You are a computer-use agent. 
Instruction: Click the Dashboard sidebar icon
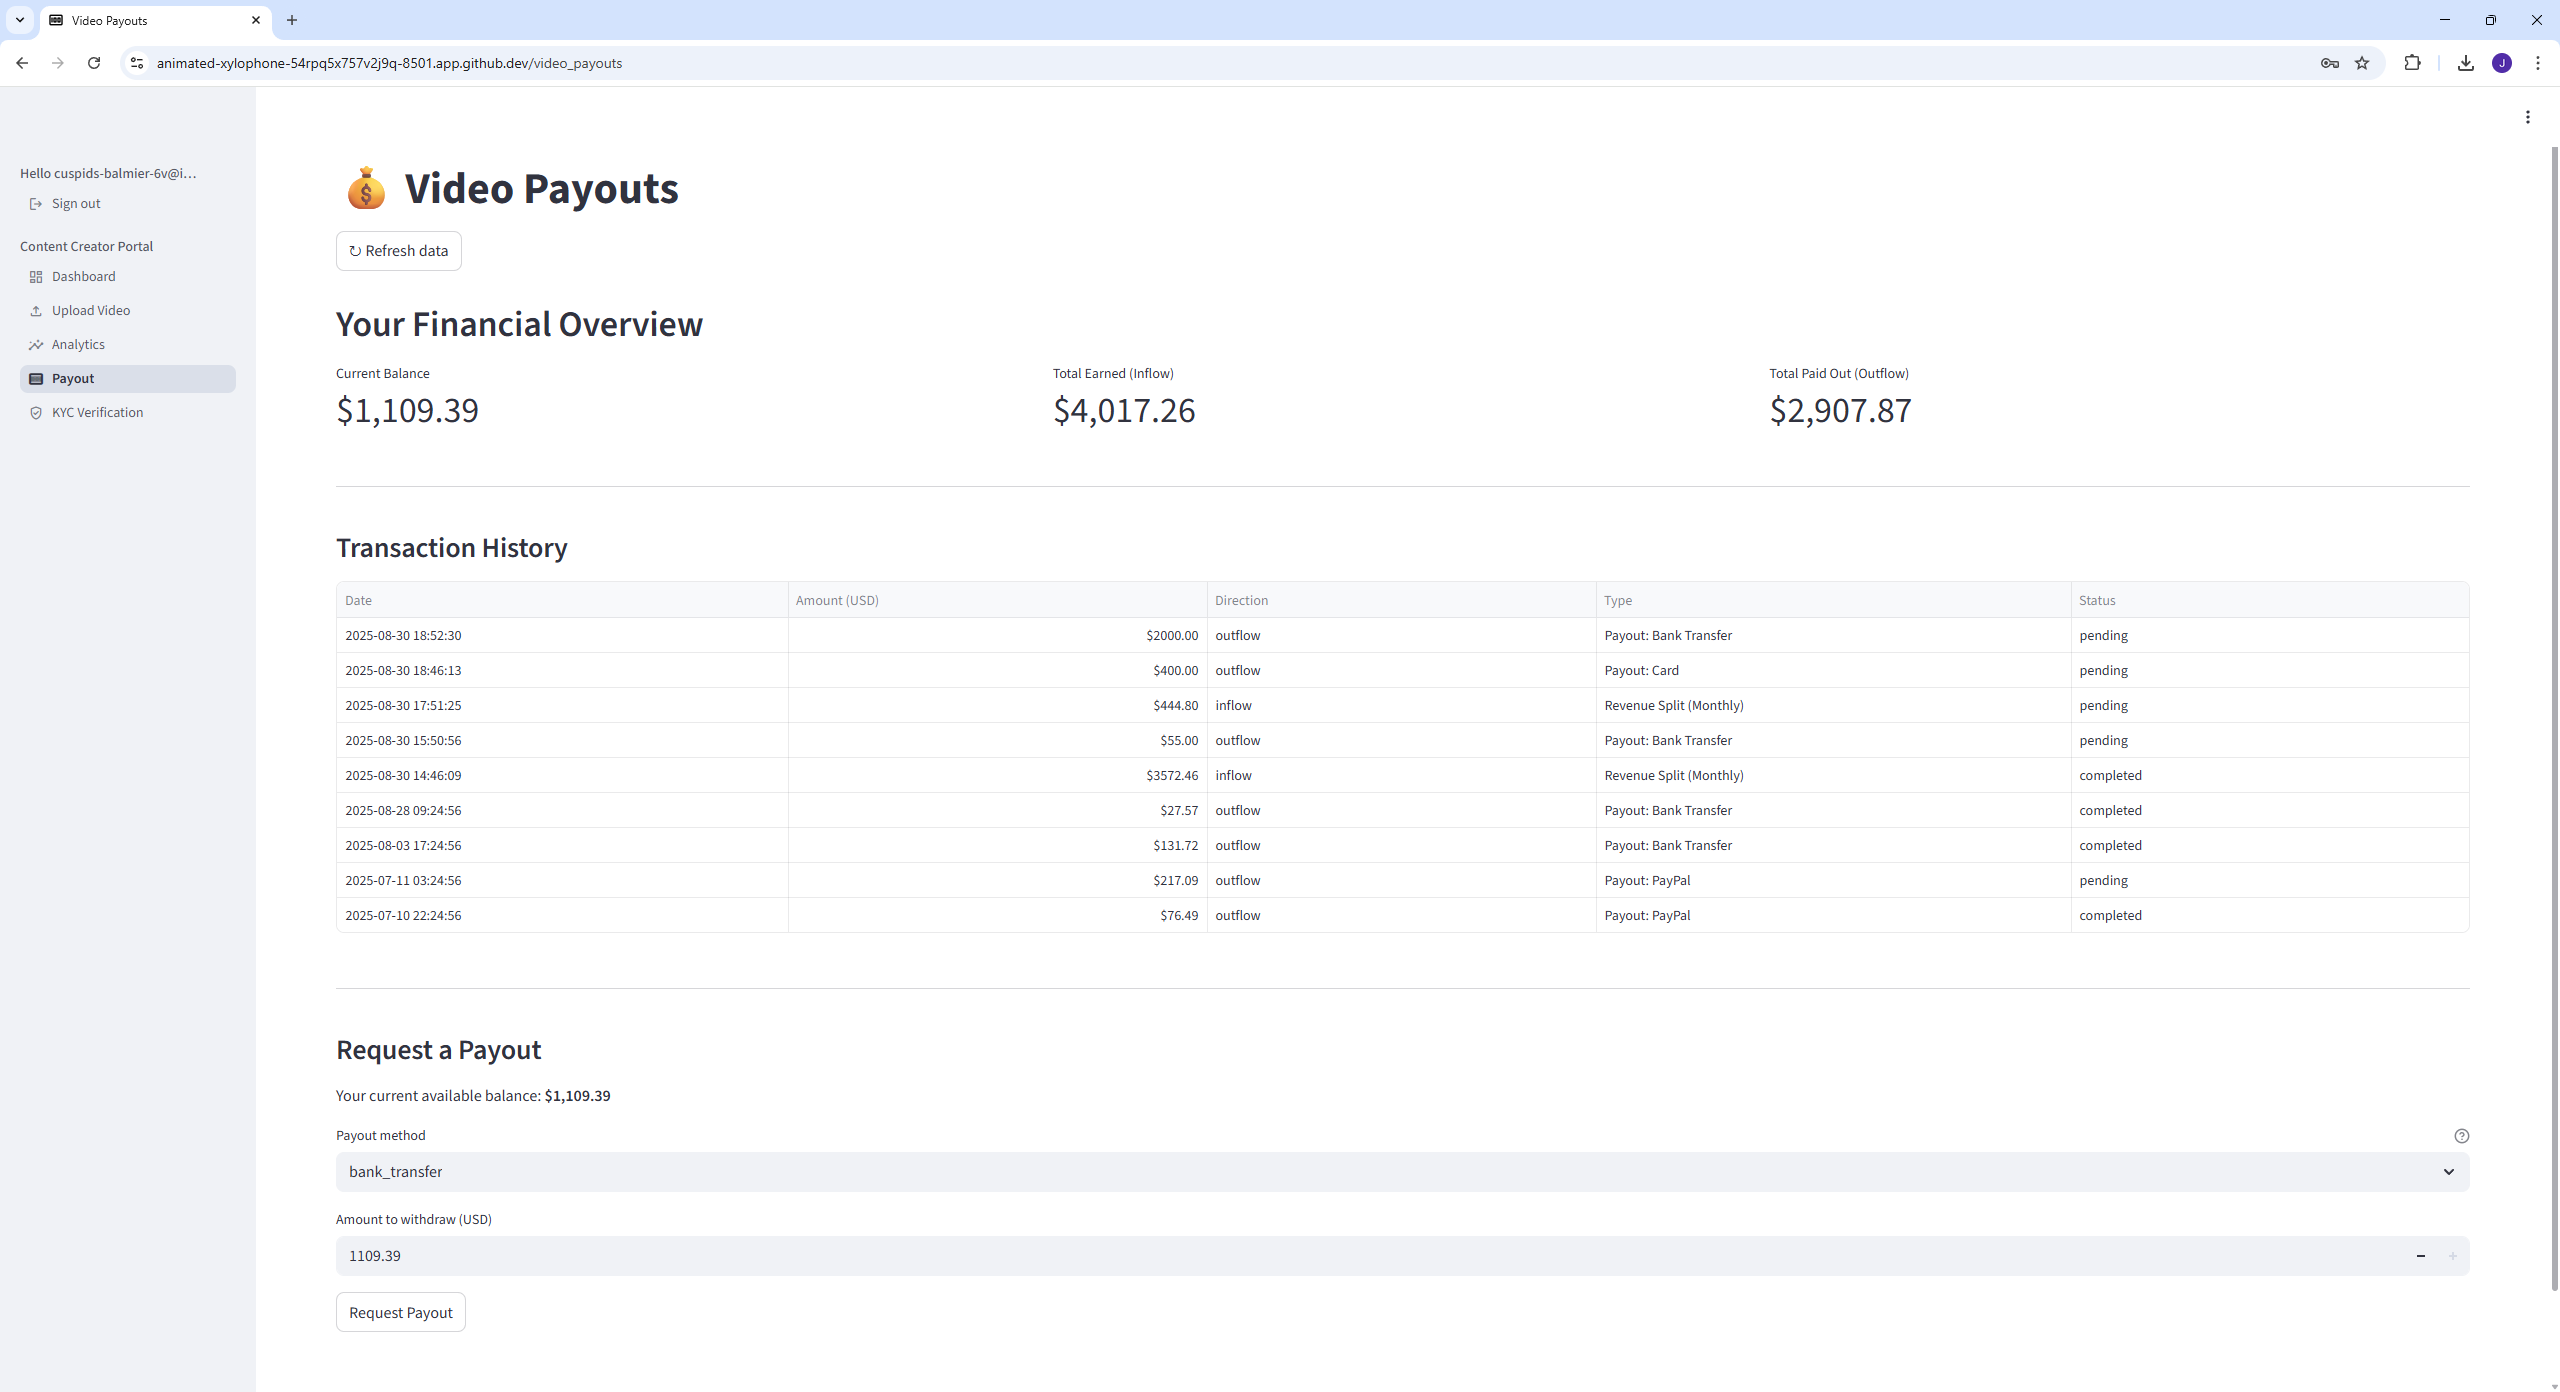pos(36,277)
